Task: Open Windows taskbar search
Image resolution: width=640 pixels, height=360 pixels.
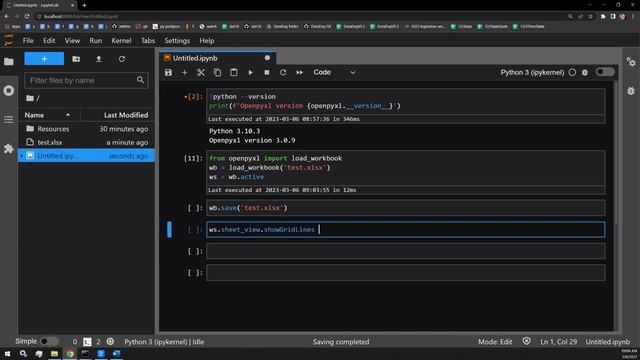Action: pyautogui.click(x=23, y=353)
